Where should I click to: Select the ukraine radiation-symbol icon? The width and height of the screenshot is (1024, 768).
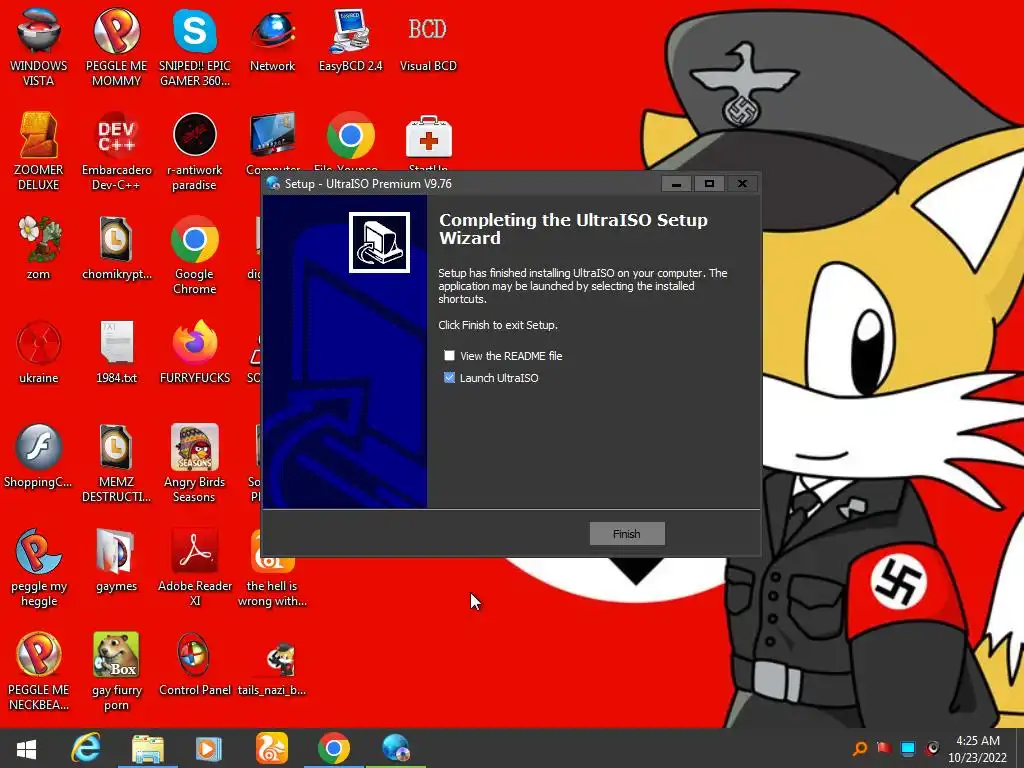(x=39, y=351)
